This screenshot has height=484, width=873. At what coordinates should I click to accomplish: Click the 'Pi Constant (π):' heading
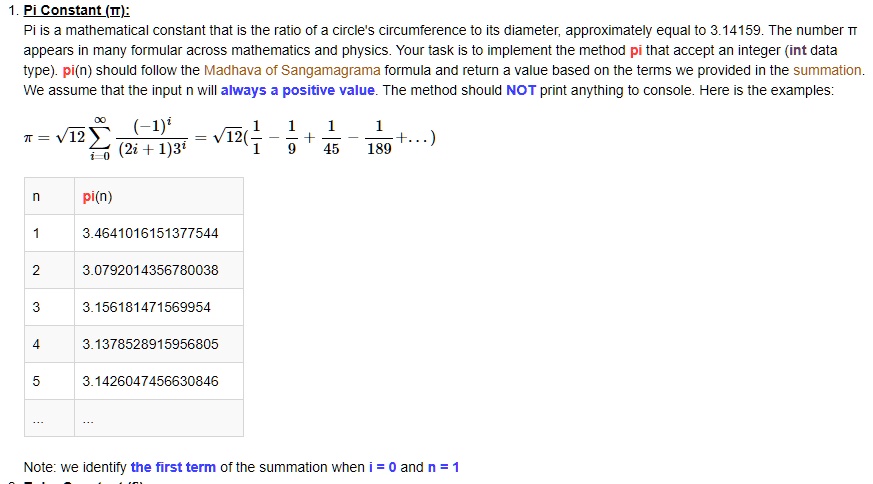tap(76, 10)
